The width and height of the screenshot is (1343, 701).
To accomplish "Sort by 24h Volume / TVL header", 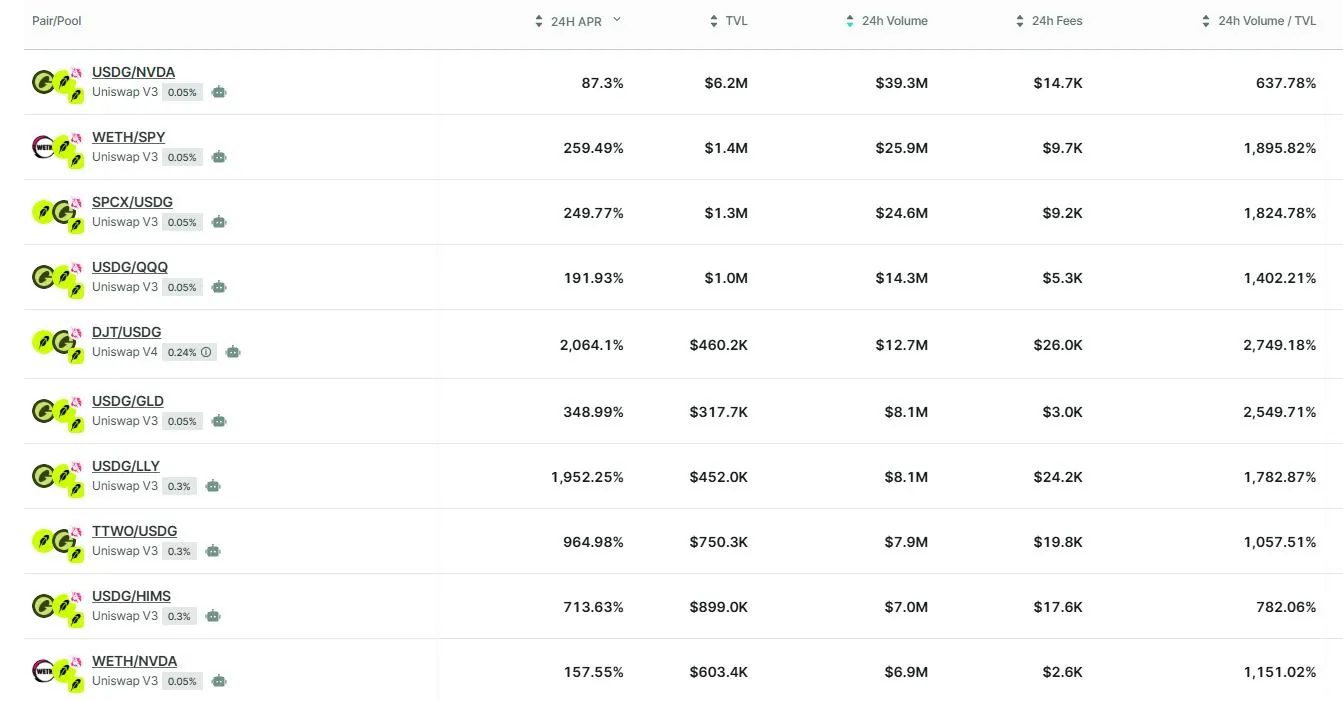I will (1267, 21).
